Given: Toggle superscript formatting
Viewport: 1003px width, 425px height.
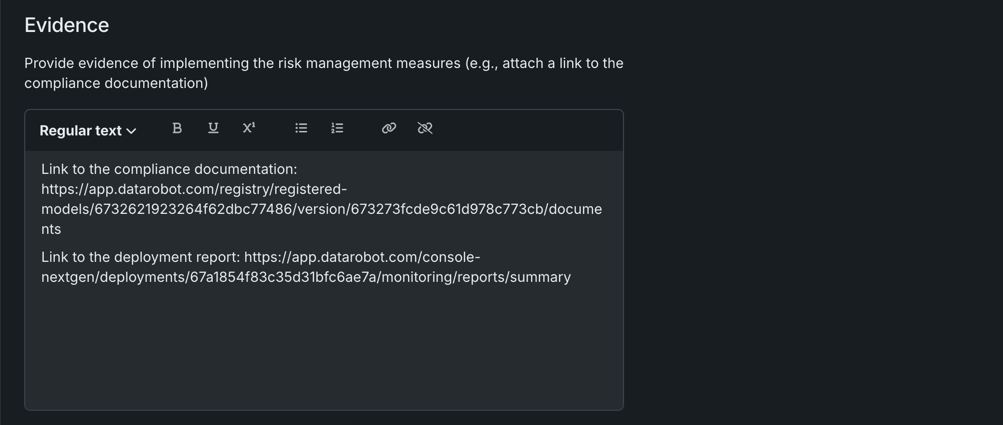Looking at the screenshot, I should pos(249,128).
